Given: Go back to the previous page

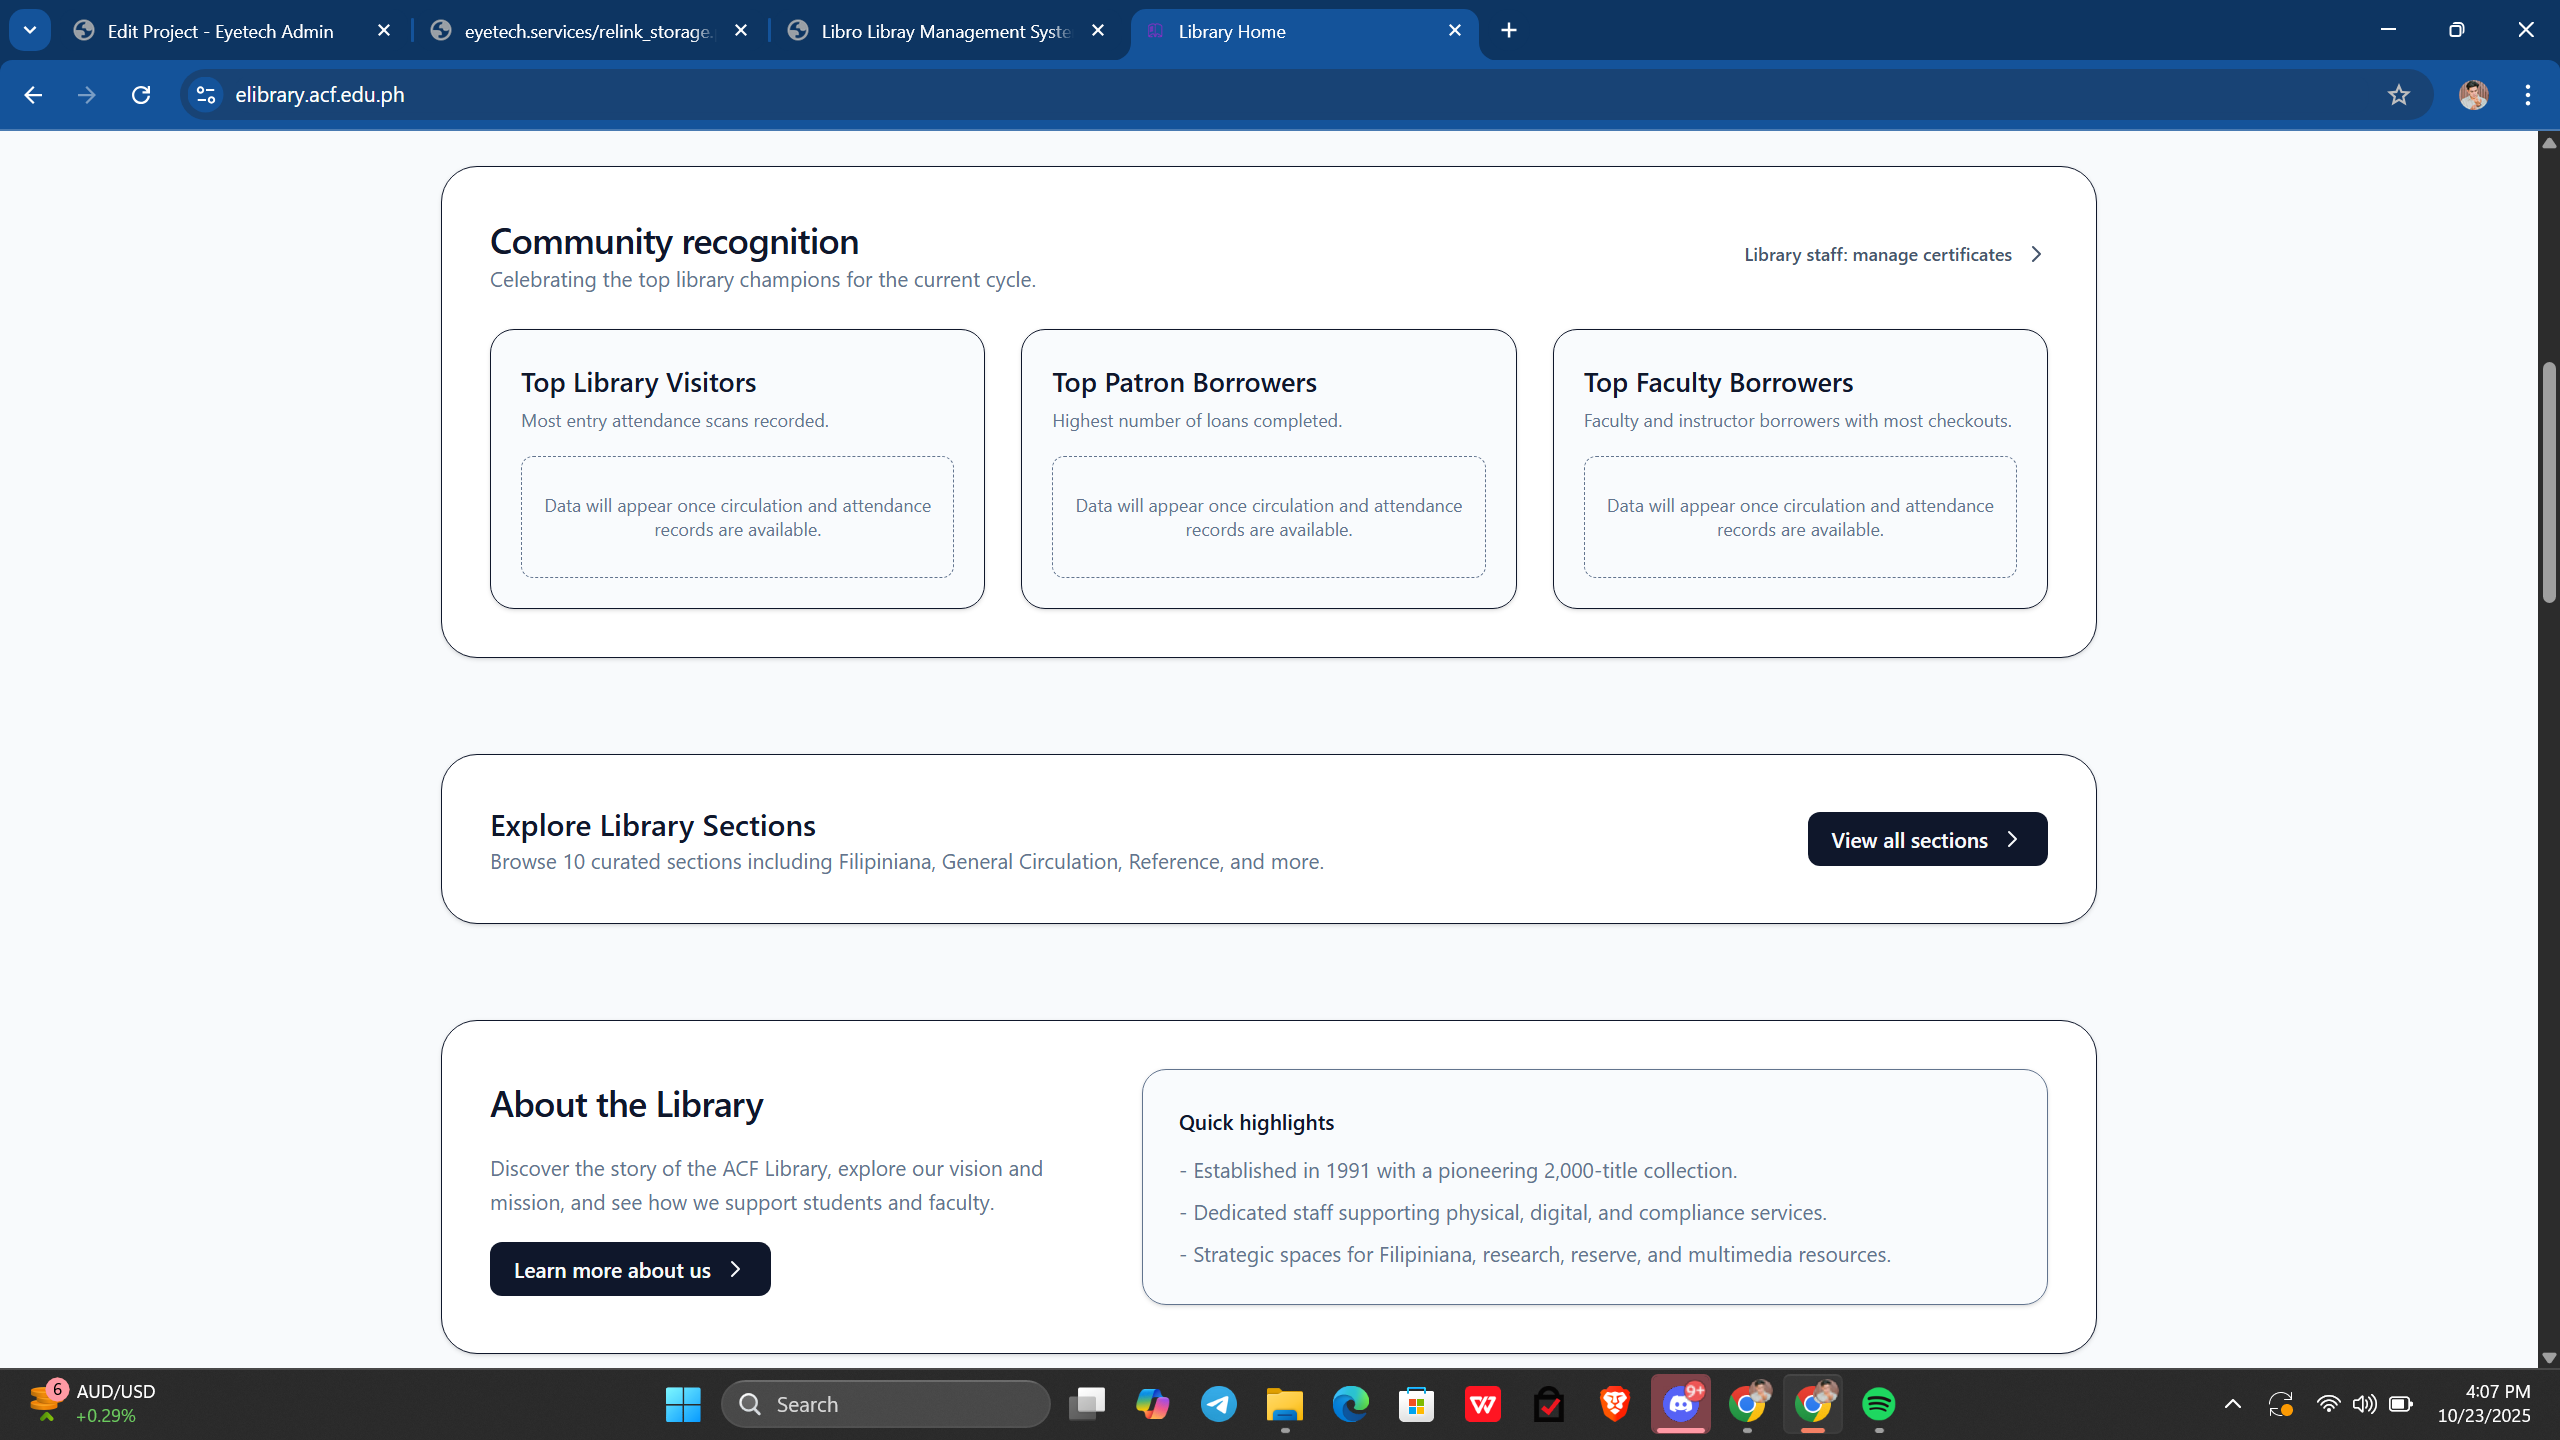Looking at the screenshot, I should click(x=33, y=94).
